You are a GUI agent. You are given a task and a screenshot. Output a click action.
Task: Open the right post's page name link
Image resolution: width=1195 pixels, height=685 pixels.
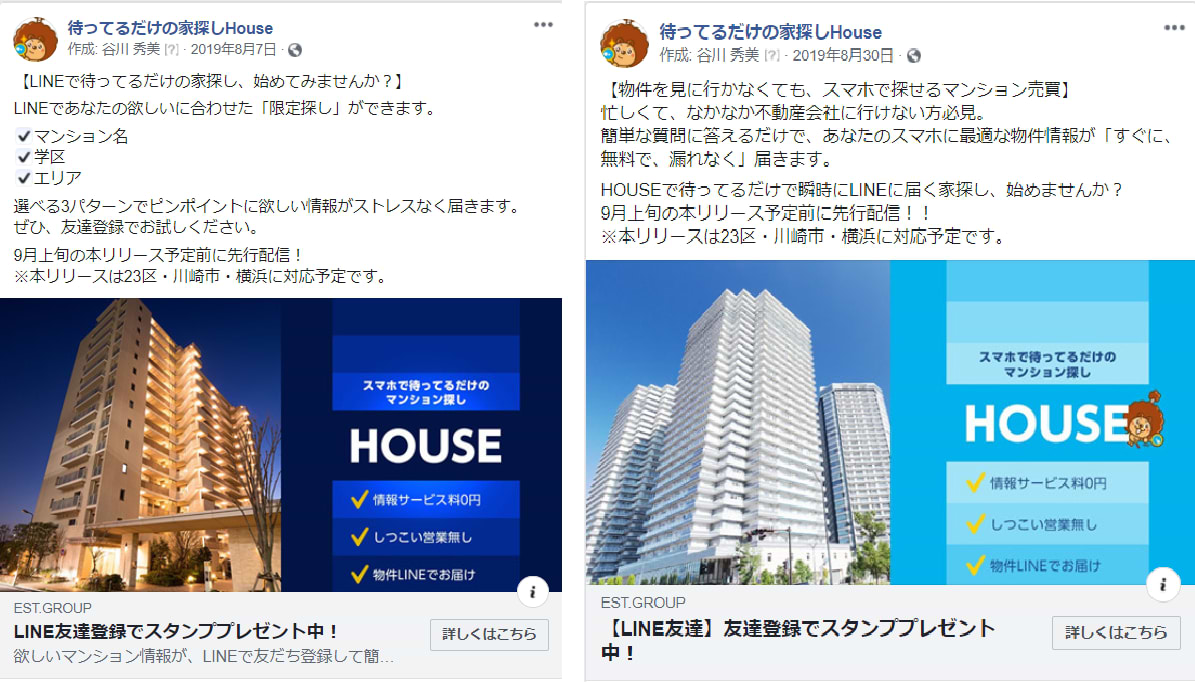click(x=771, y=32)
